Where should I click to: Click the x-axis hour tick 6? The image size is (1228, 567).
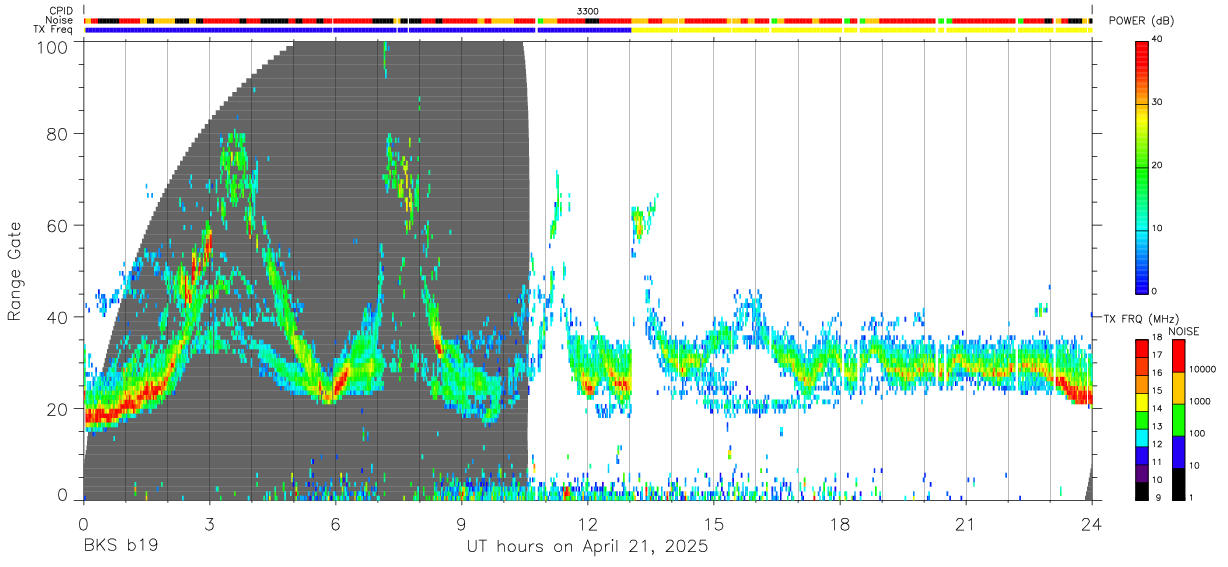point(335,523)
